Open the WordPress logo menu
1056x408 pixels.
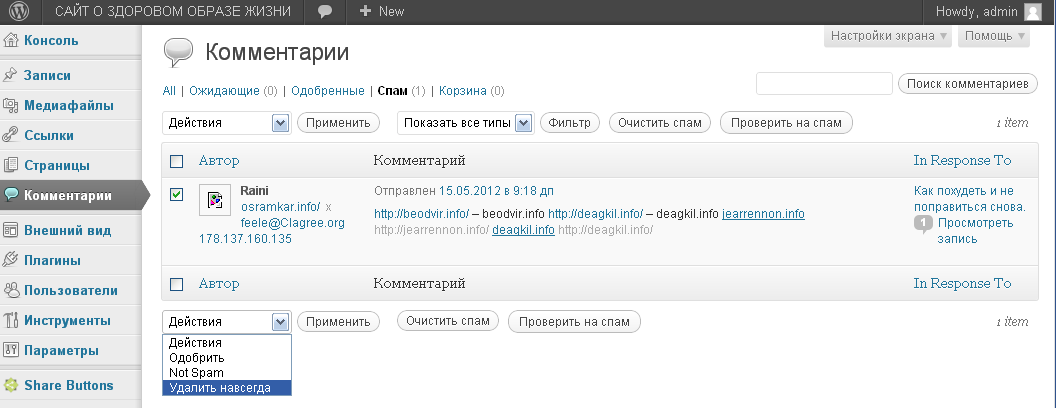[19, 11]
